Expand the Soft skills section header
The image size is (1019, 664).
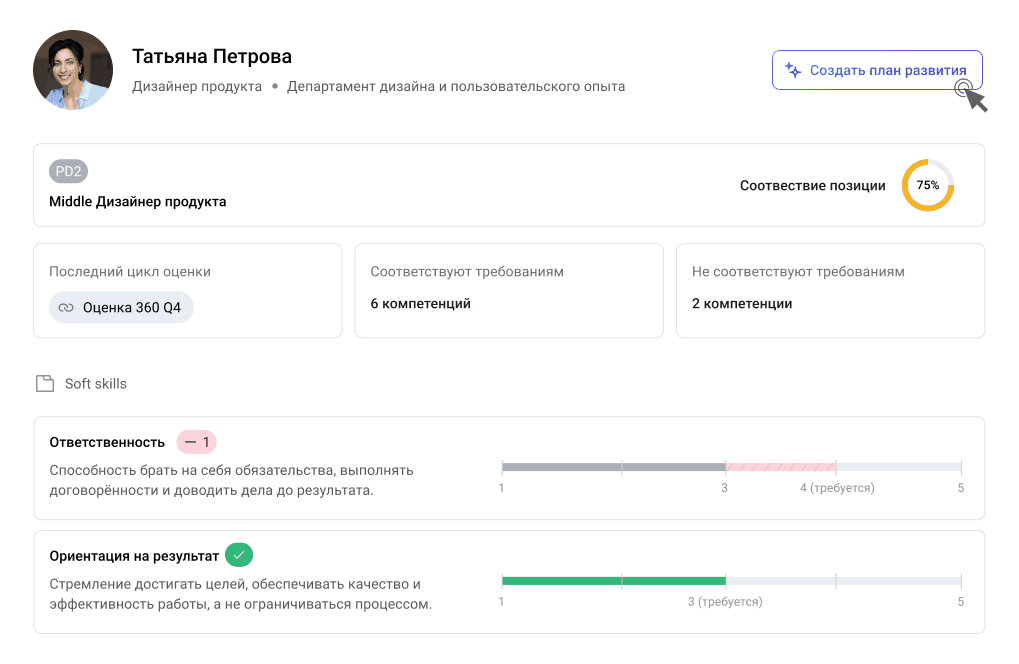96,384
